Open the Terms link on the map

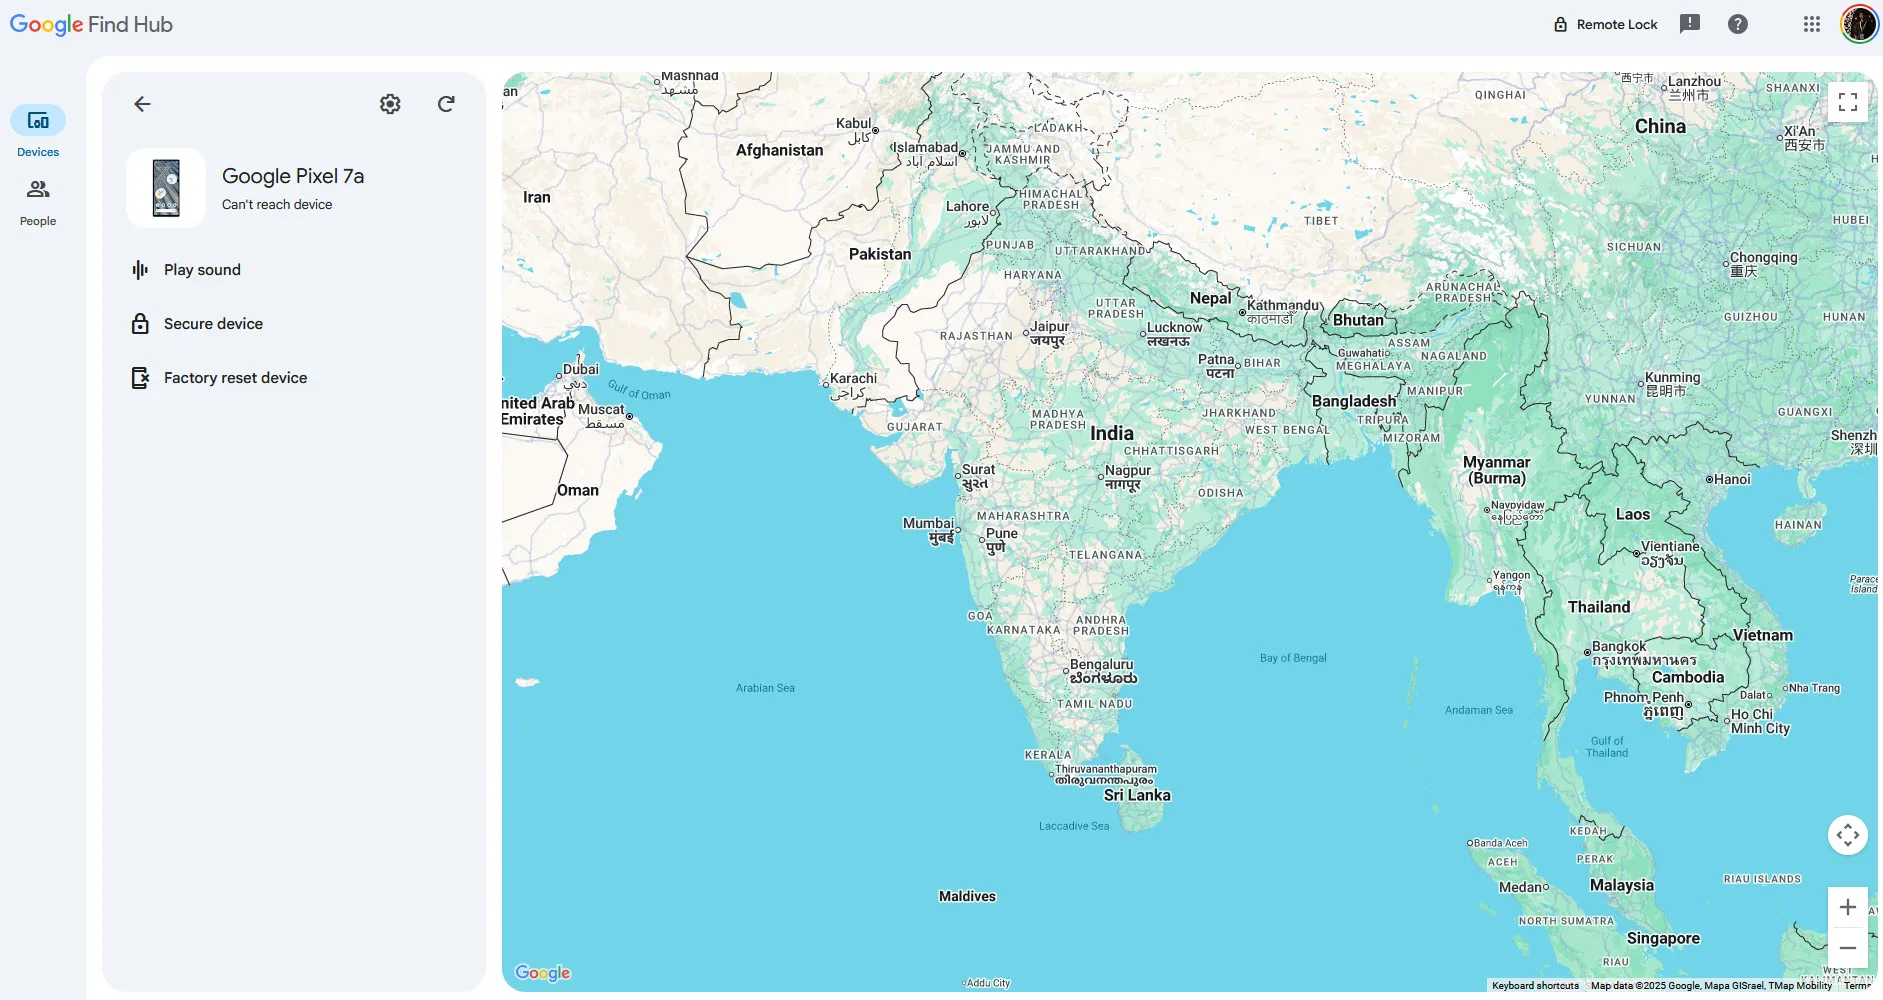pos(1868,984)
